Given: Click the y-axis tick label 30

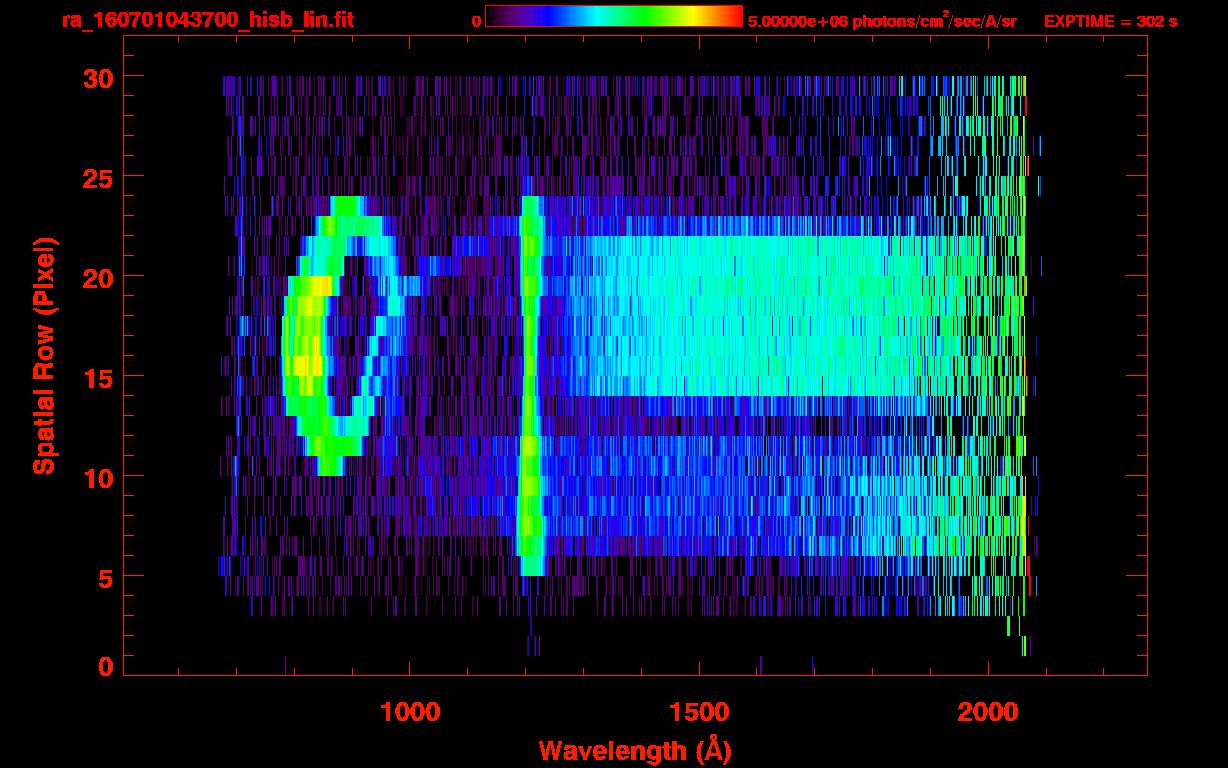Looking at the screenshot, I should [96, 77].
